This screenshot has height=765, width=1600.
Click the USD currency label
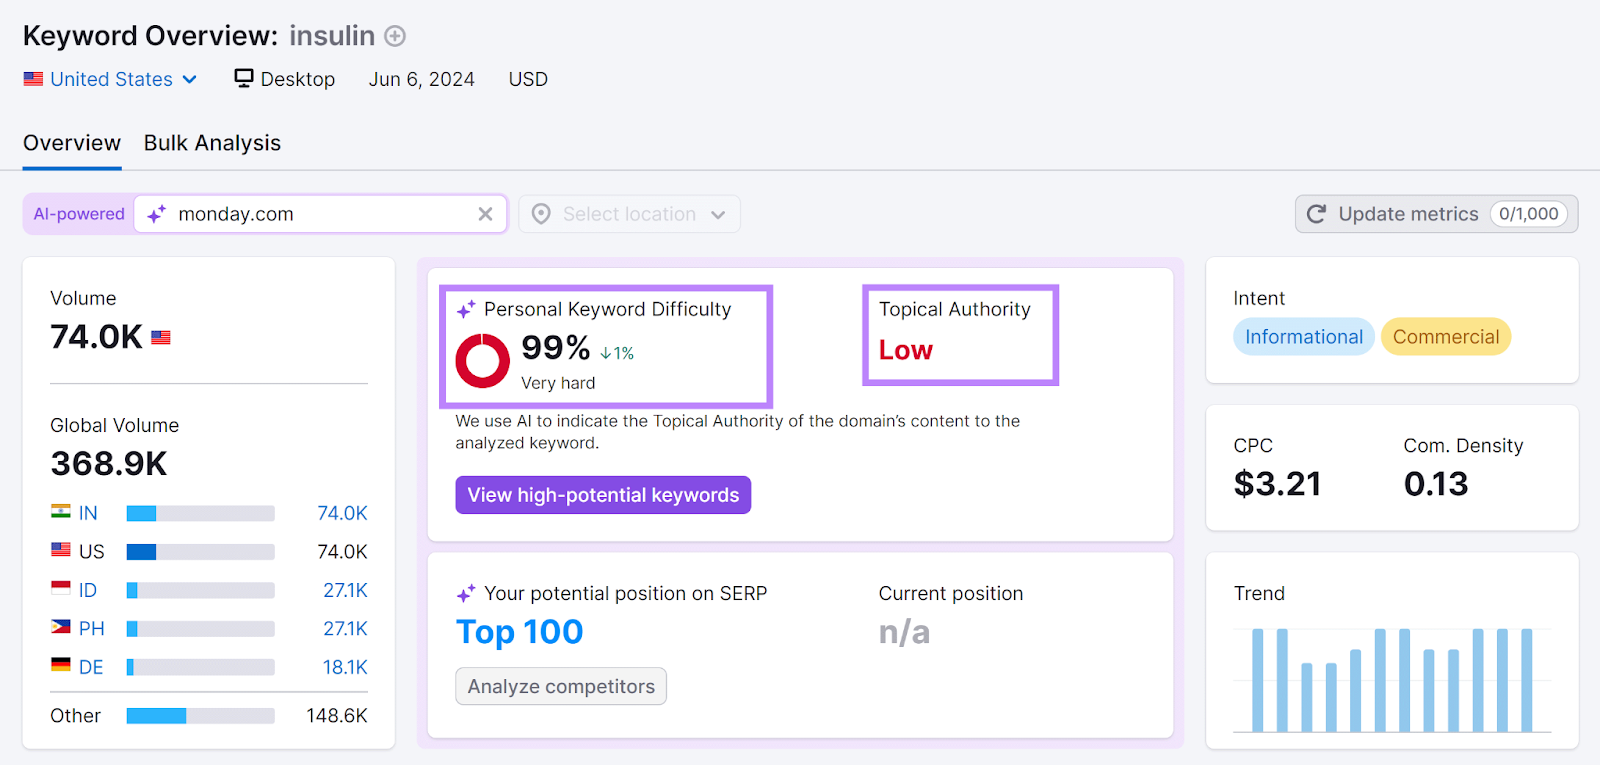pos(528,79)
